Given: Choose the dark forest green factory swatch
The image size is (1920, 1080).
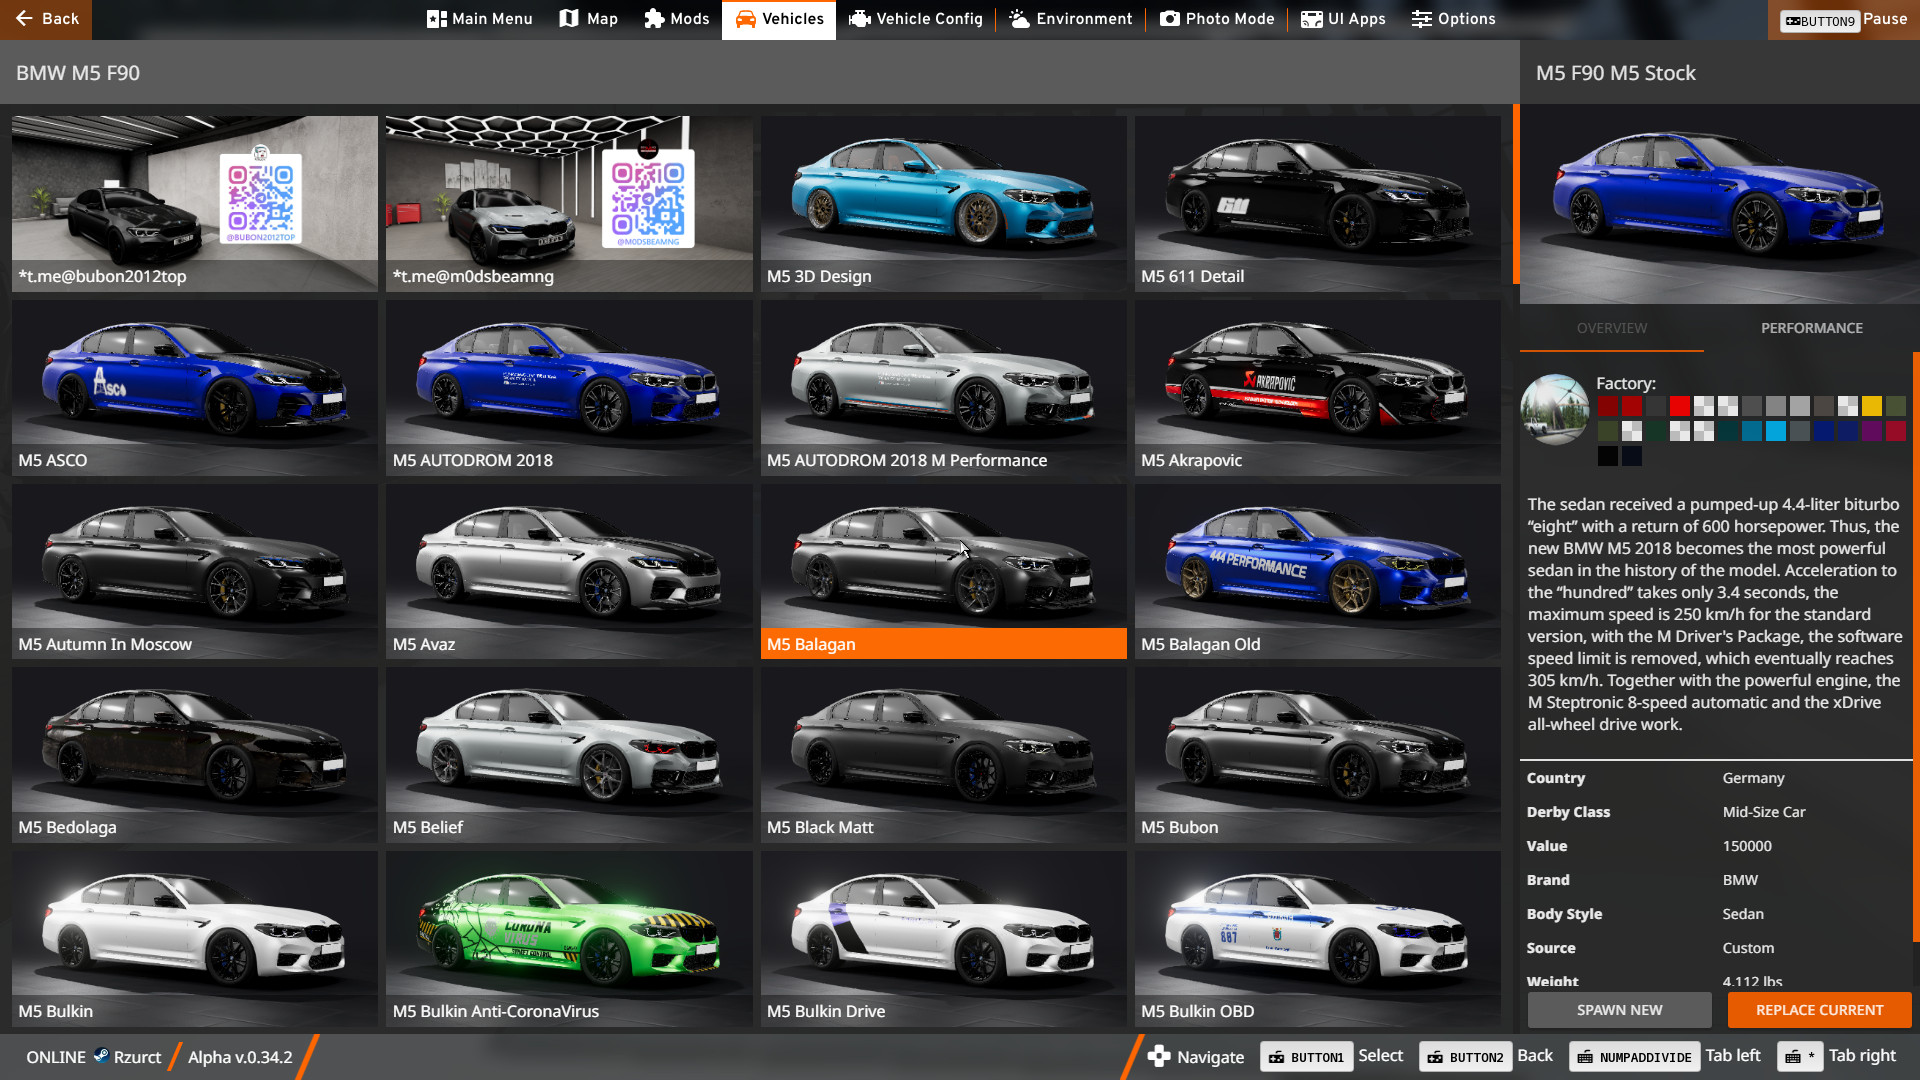Looking at the screenshot, I should pyautogui.click(x=1656, y=431).
